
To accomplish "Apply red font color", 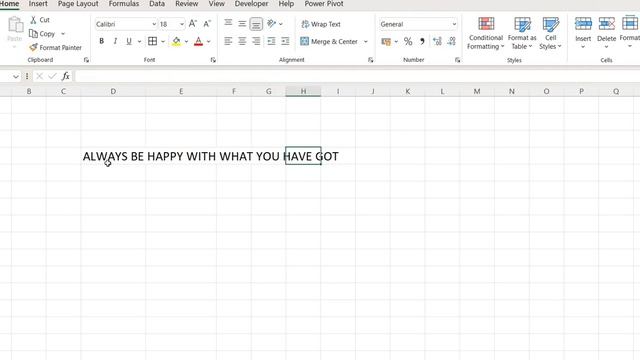I will [198, 41].
